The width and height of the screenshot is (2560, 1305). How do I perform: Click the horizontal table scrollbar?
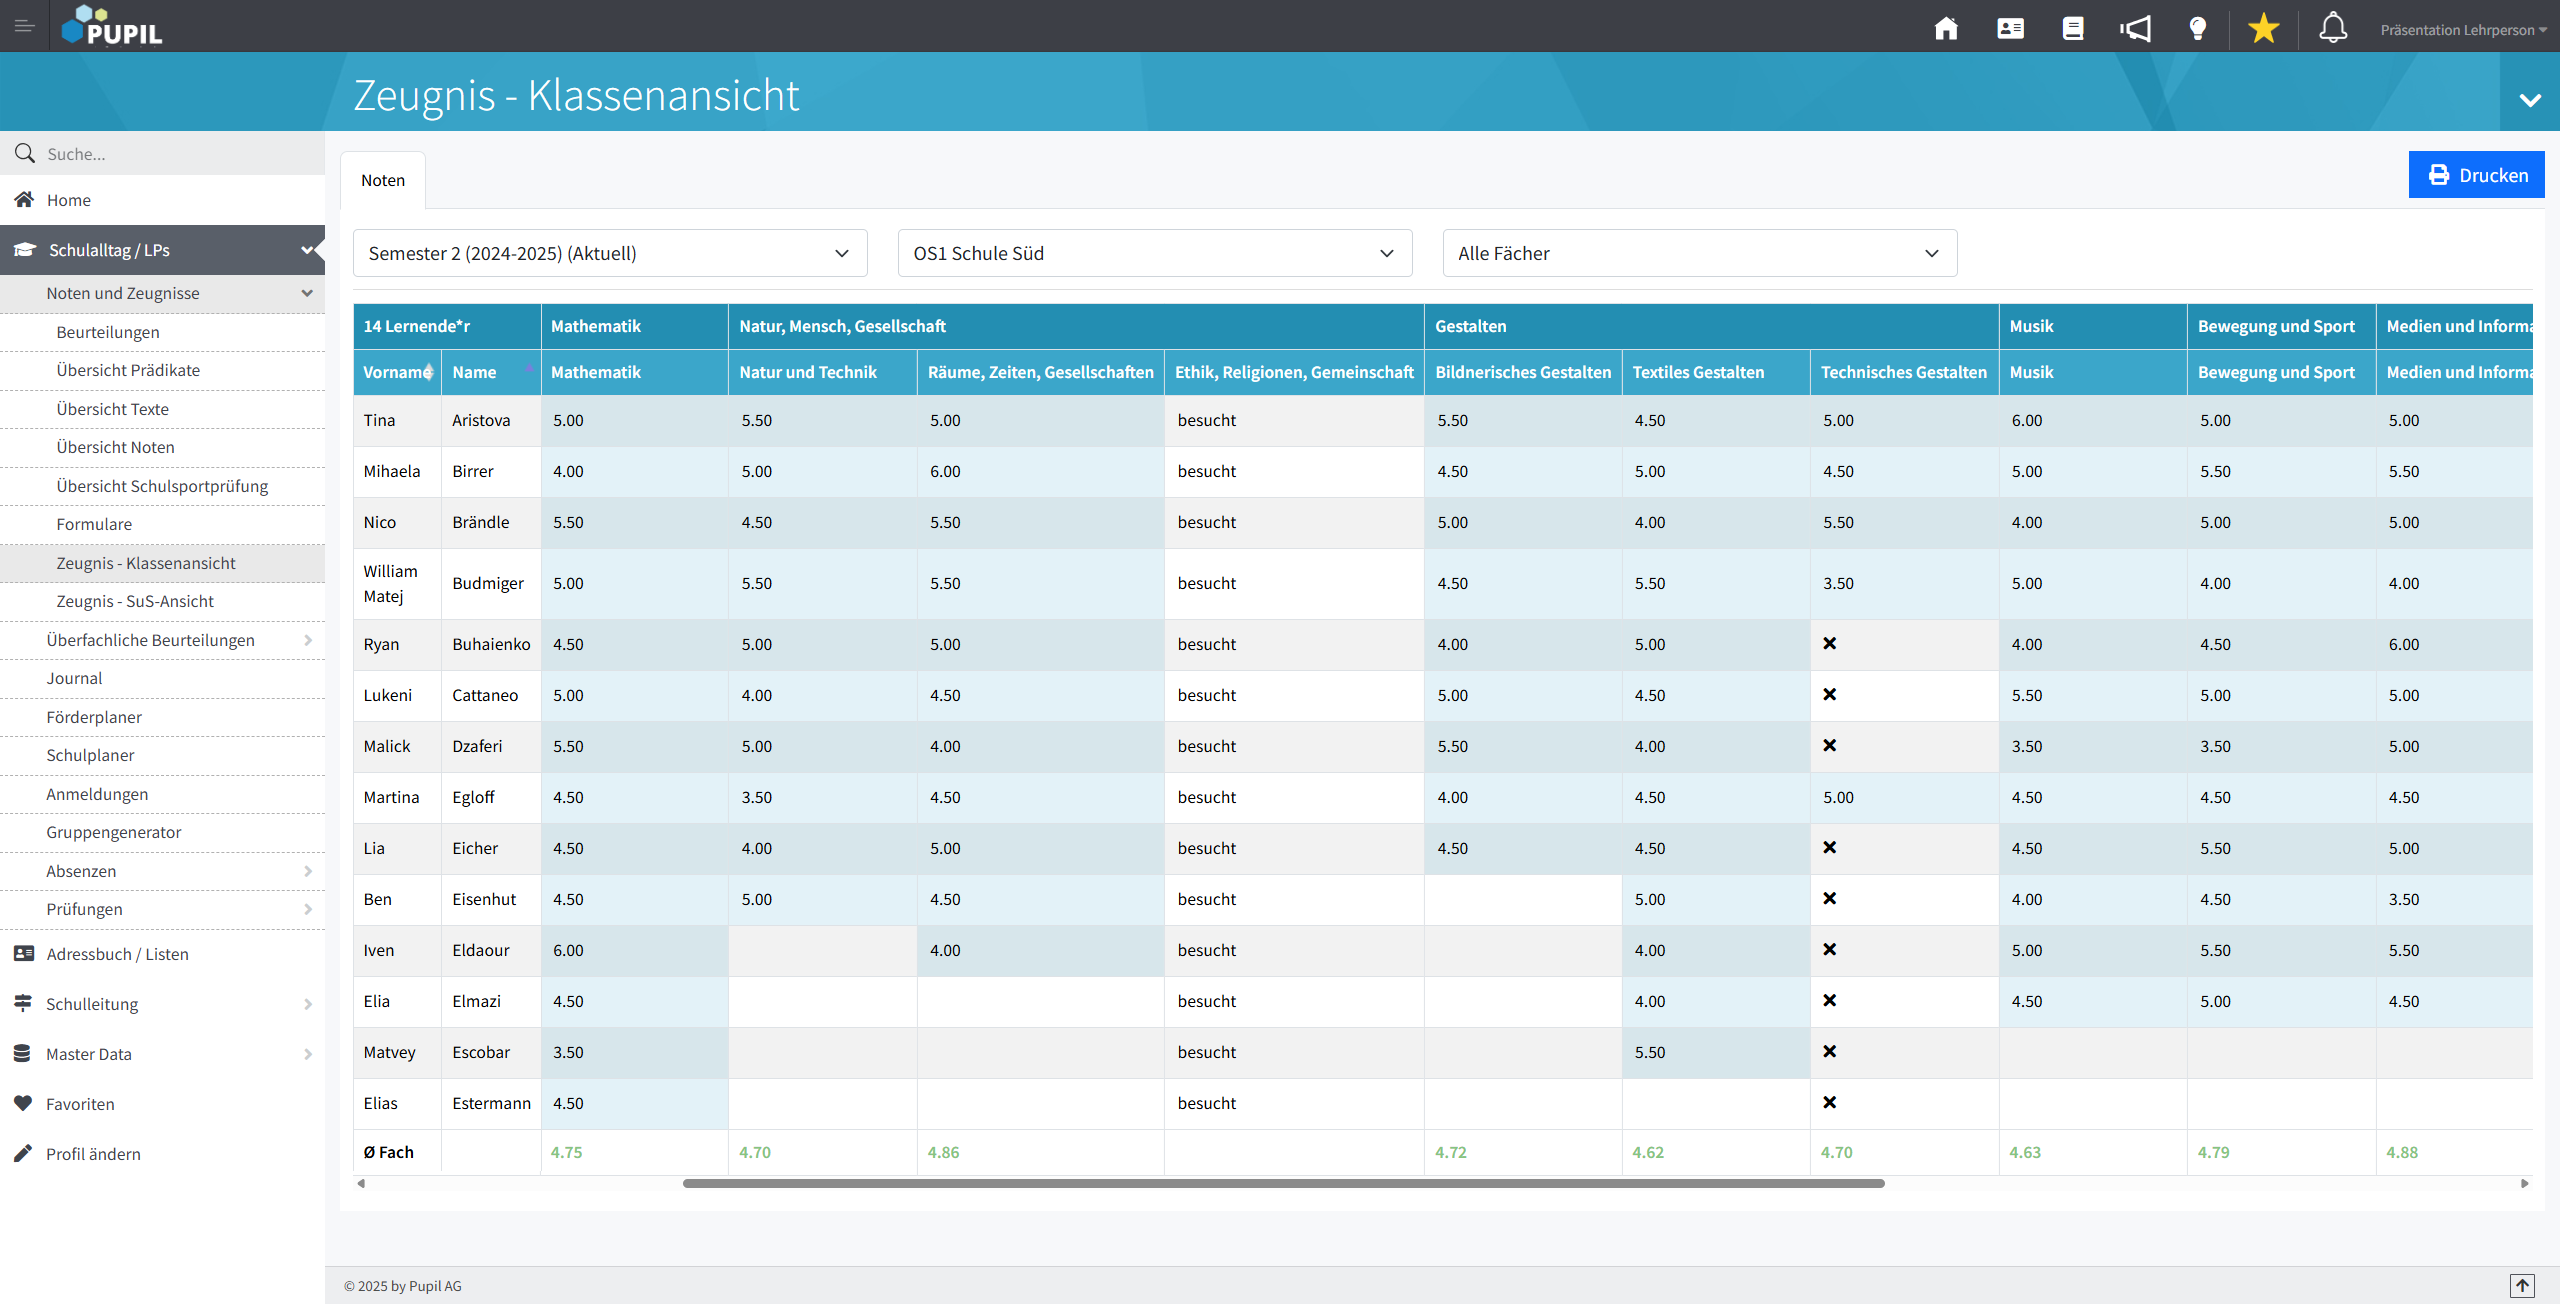coord(1283,1183)
